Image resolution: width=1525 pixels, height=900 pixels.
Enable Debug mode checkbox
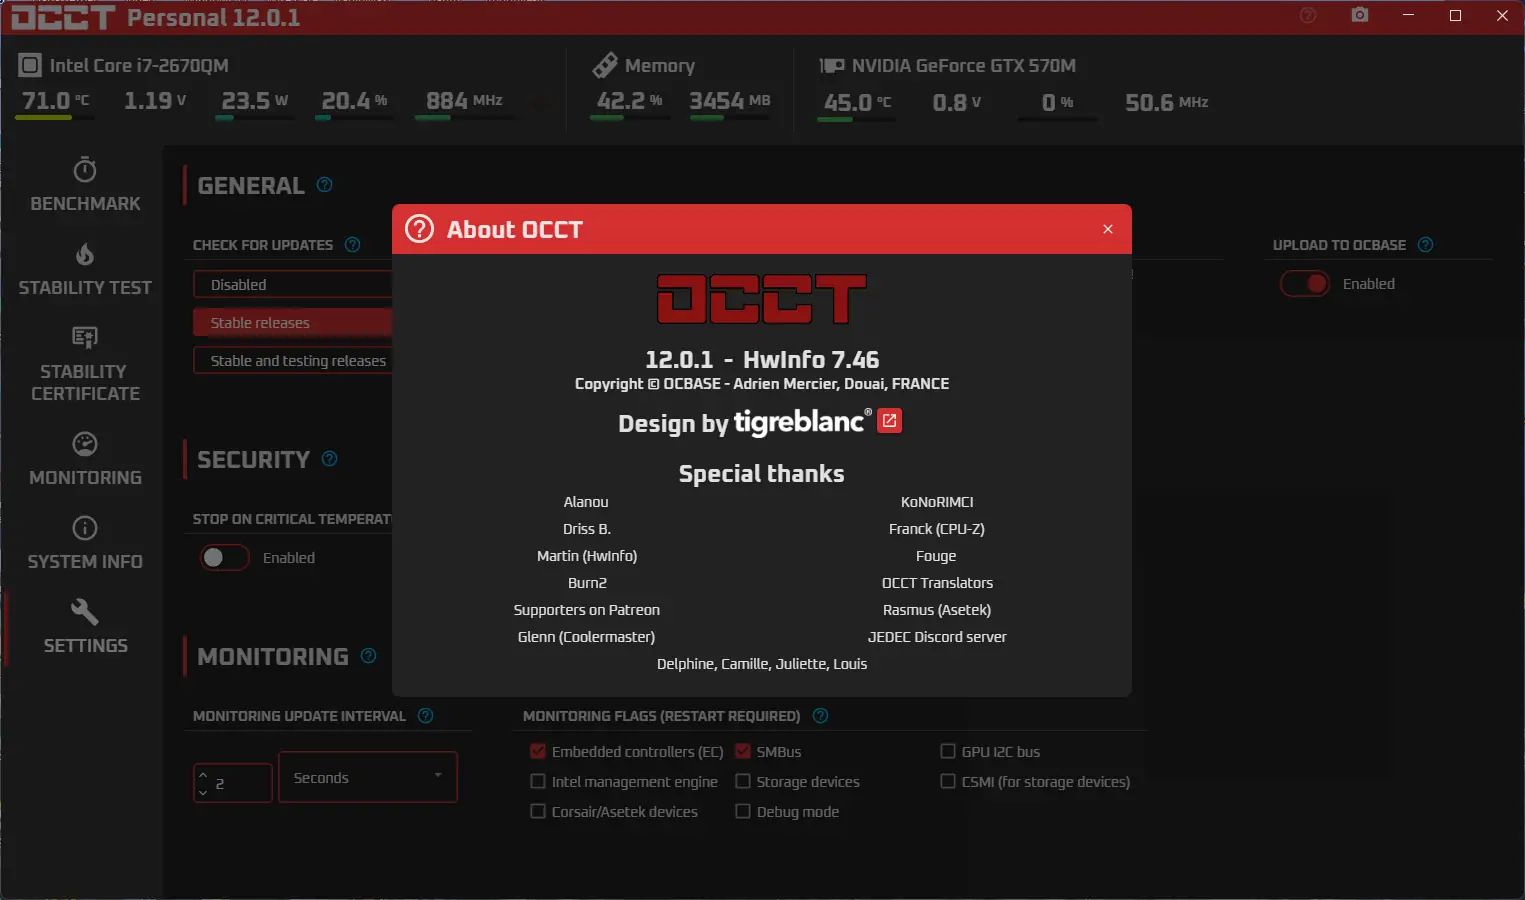tap(743, 811)
